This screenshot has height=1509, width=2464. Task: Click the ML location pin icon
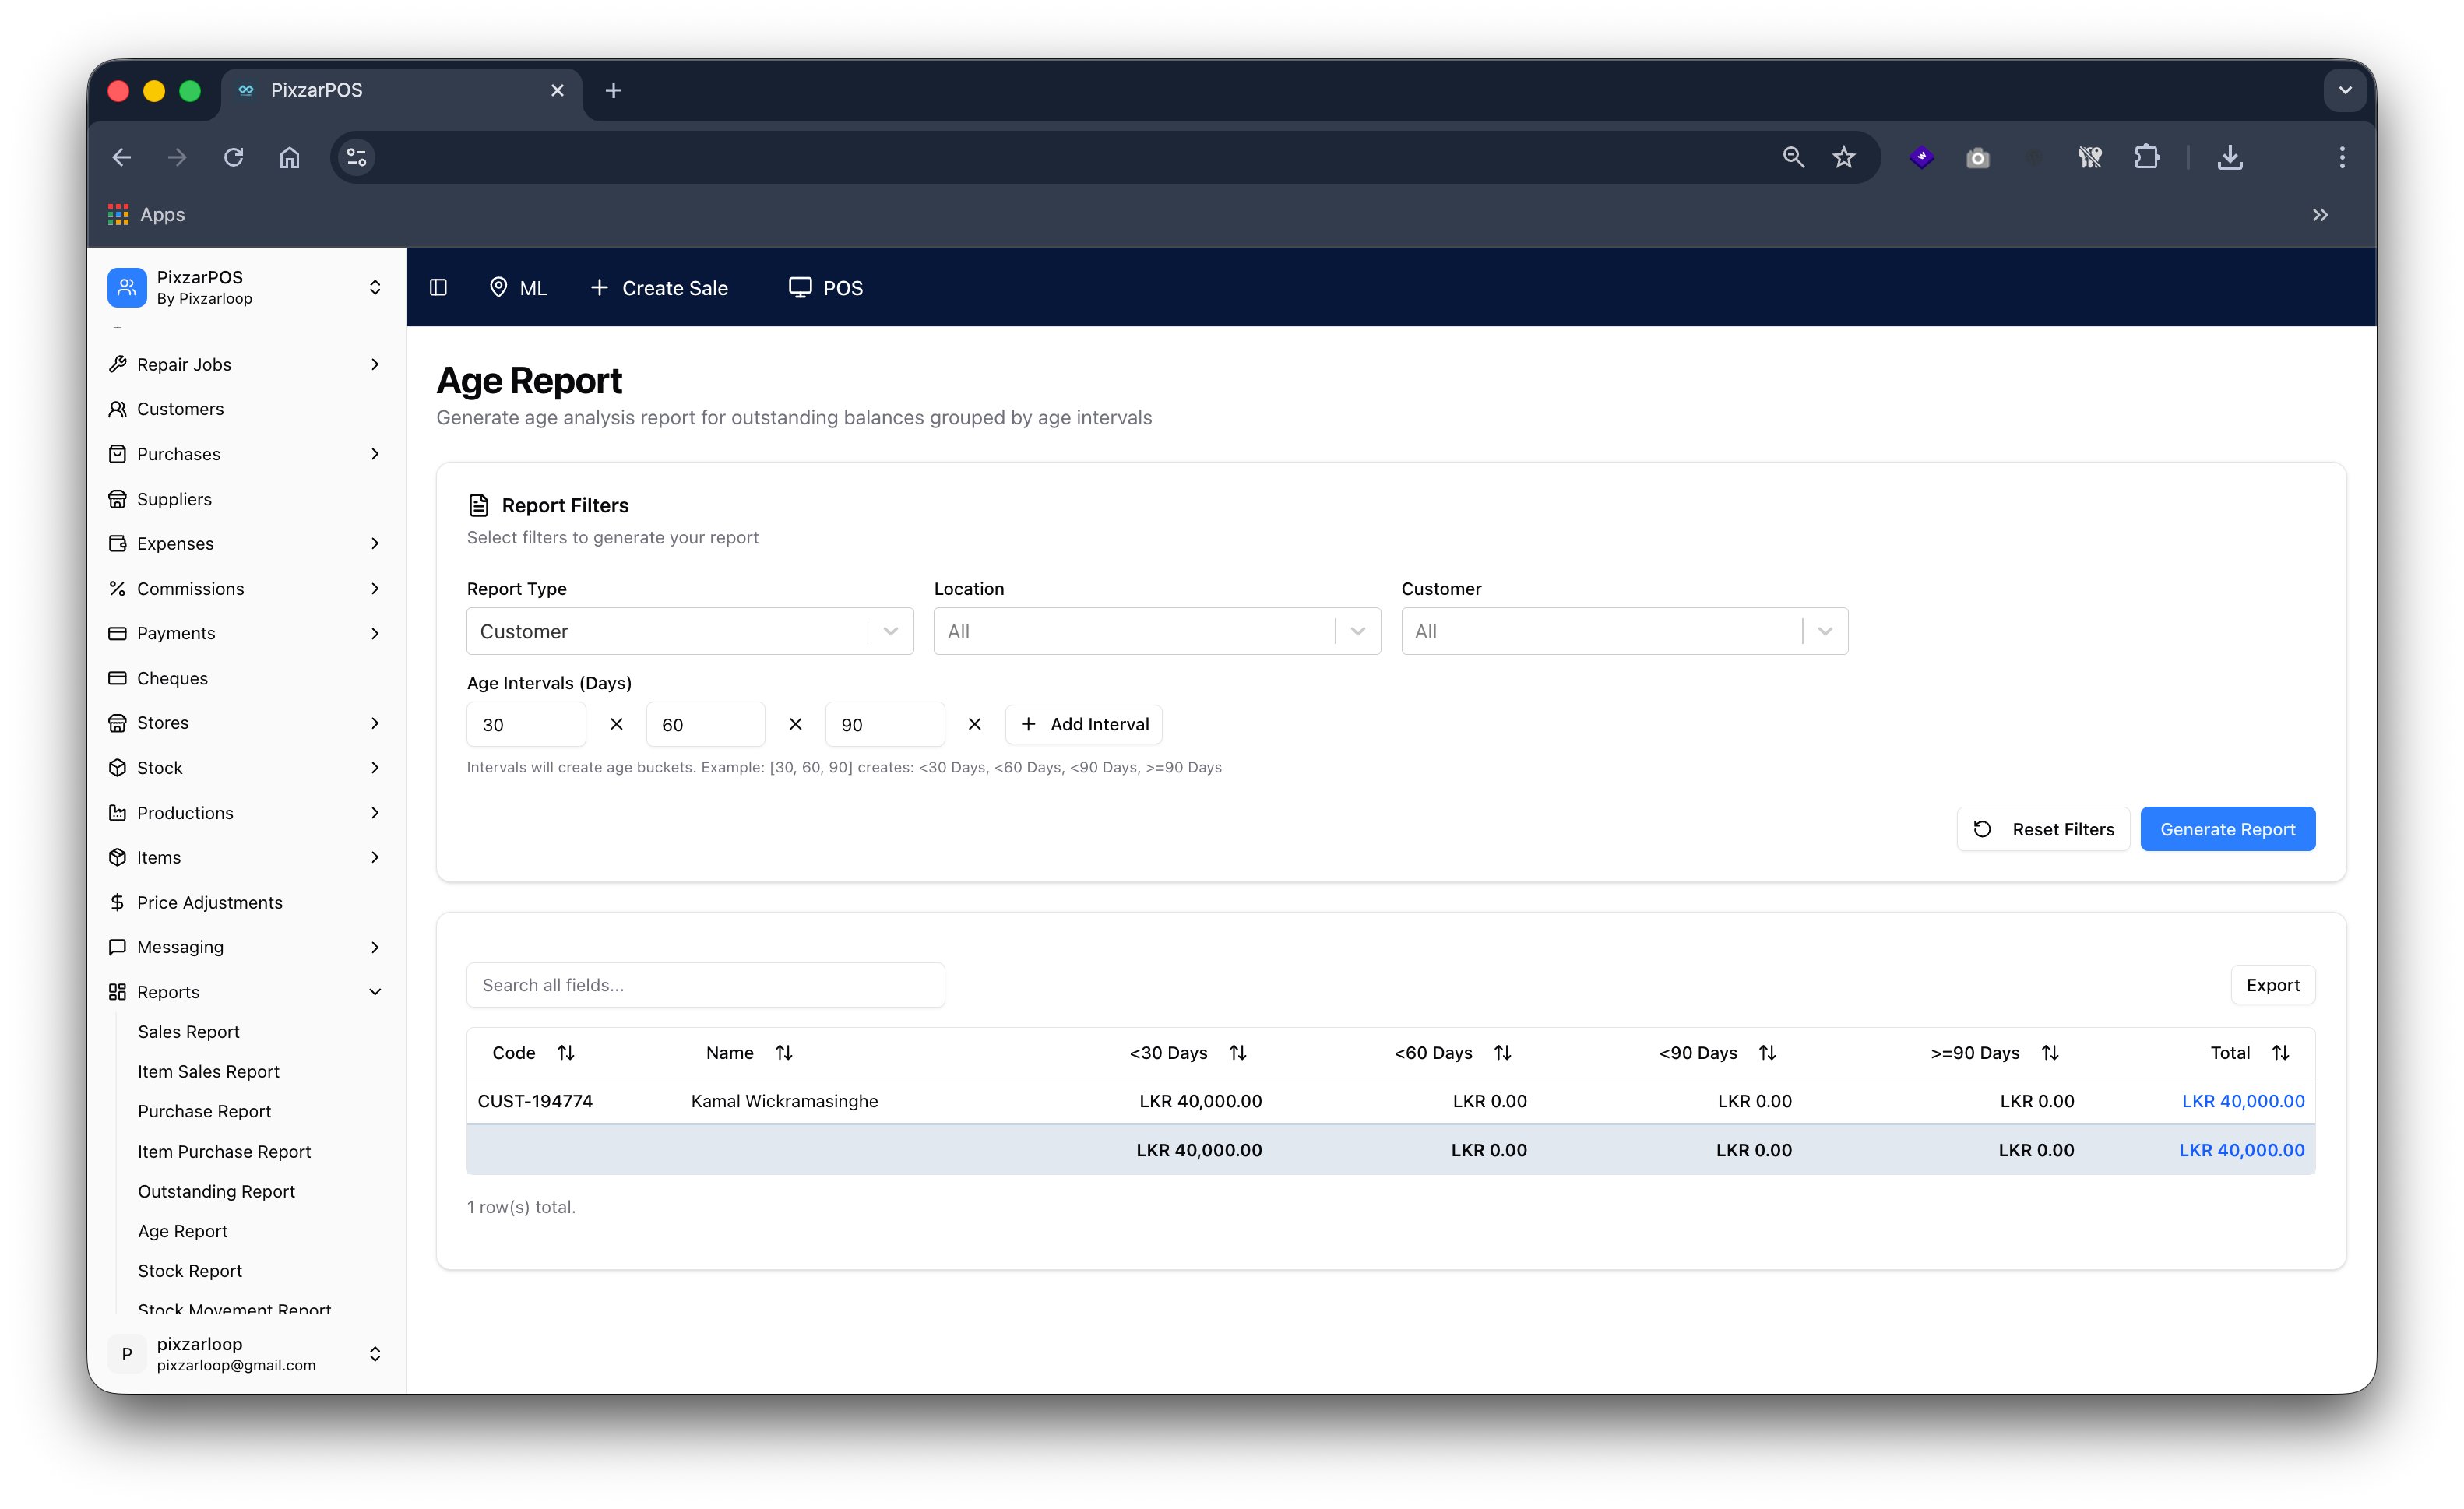[498, 288]
